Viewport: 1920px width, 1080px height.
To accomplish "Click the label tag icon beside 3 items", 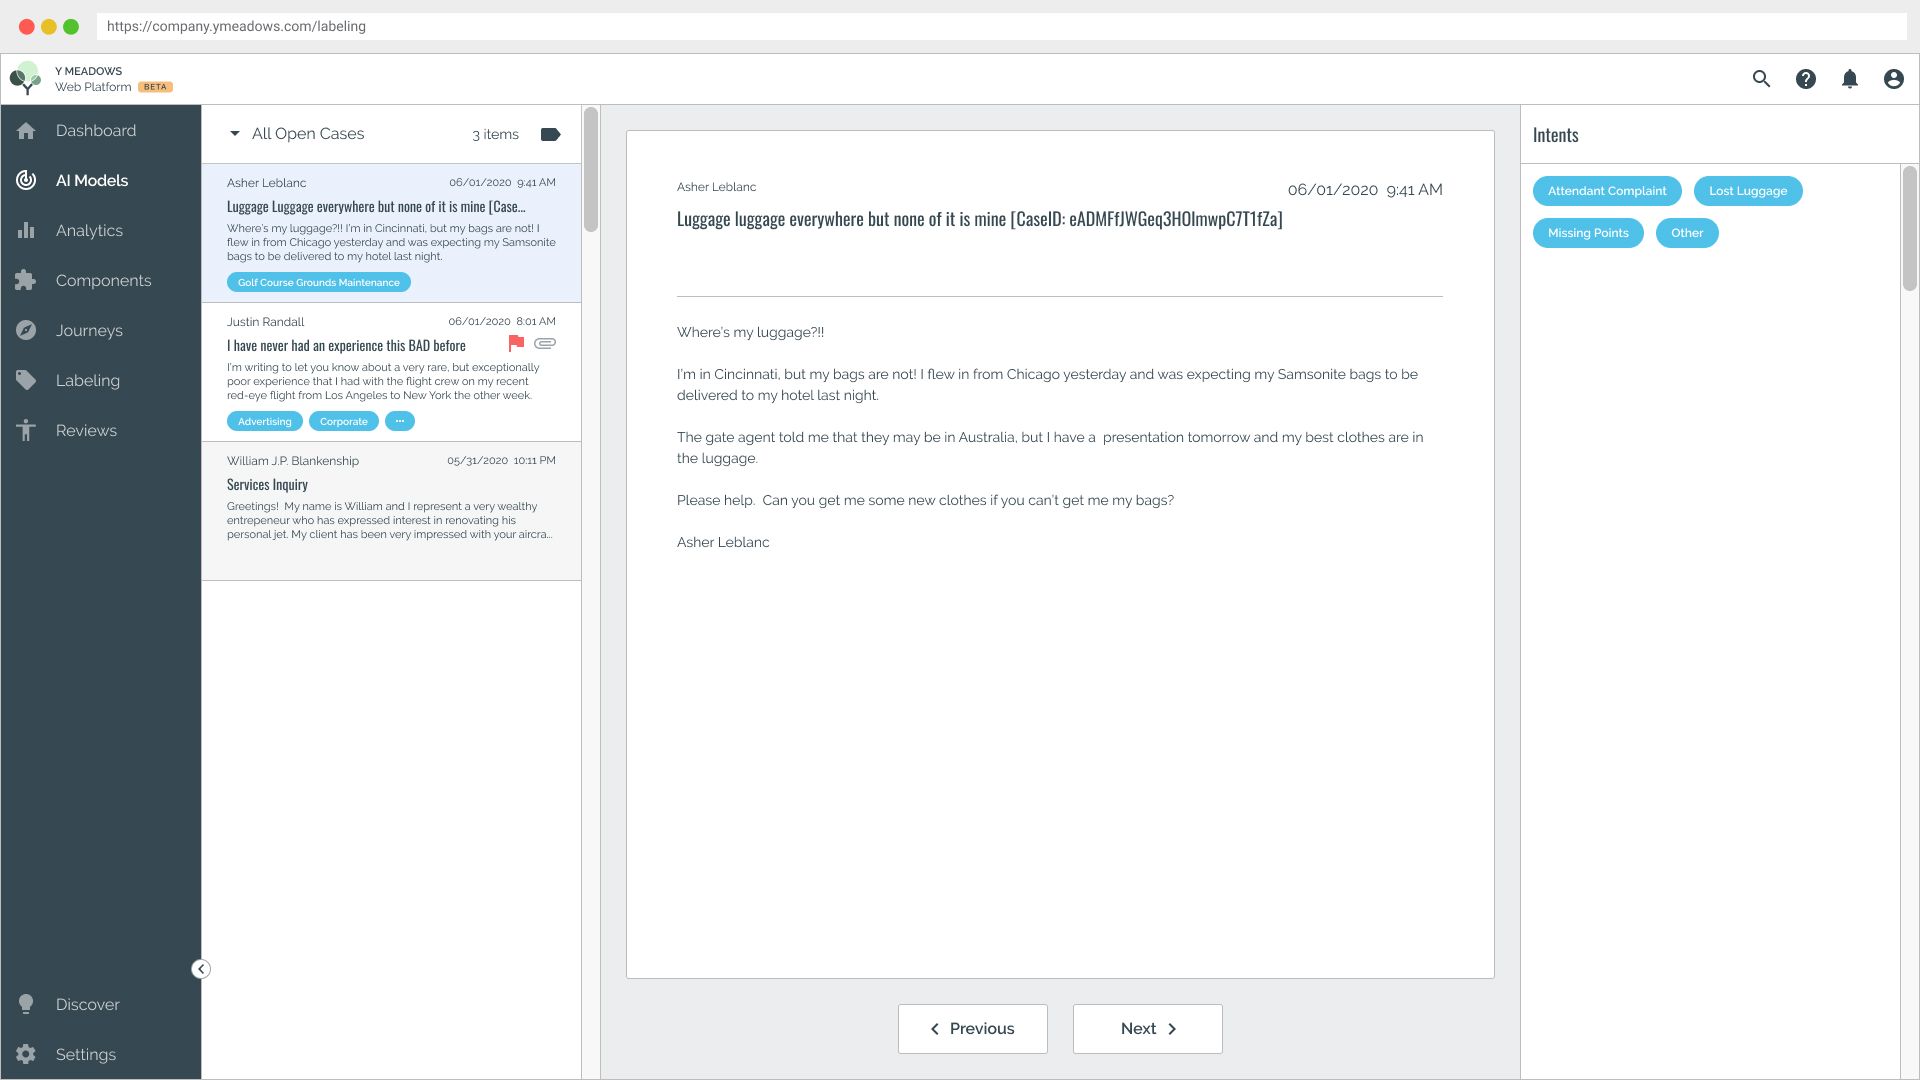I will [x=550, y=134].
